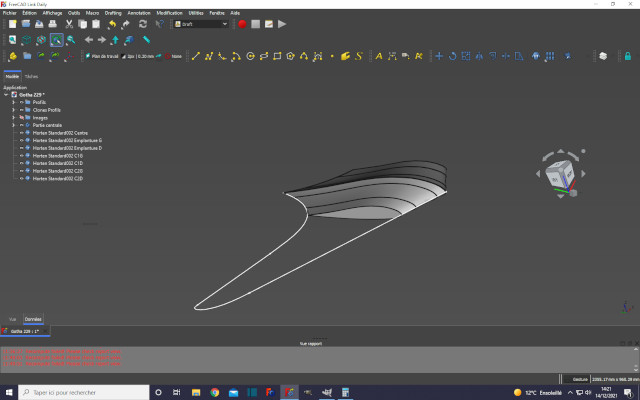Click the What's This help cursor icon
The image size is (640, 400).
click(x=159, y=24)
